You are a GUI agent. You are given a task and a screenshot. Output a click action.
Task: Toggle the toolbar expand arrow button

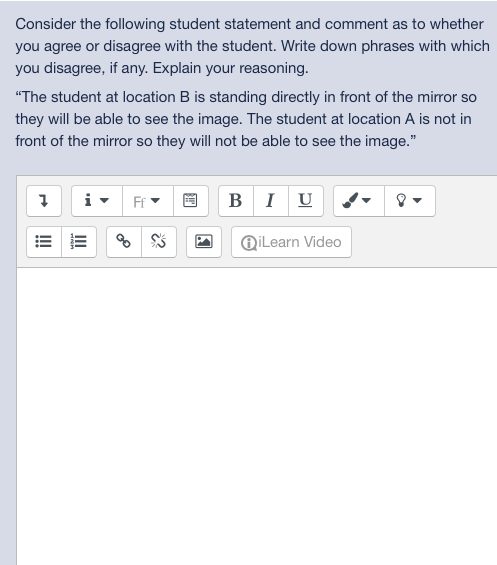[x=44, y=201]
